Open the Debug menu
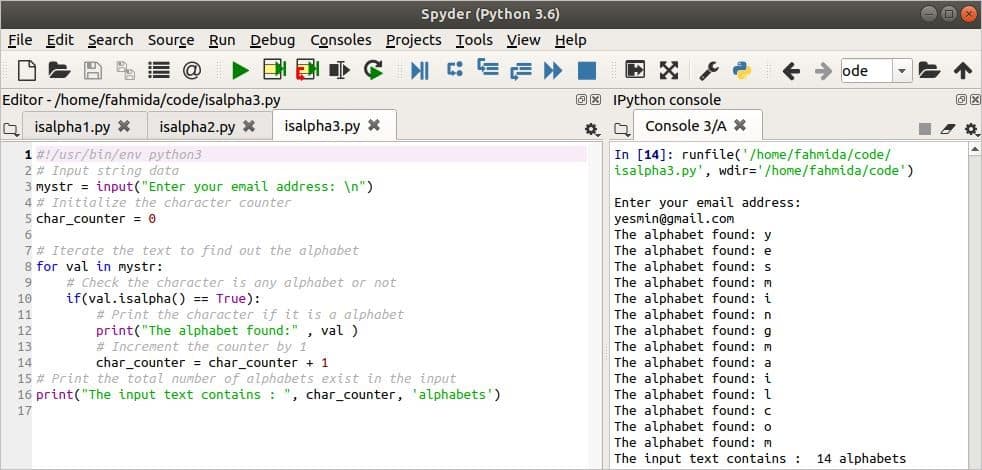This screenshot has height=470, width=982. pos(272,40)
